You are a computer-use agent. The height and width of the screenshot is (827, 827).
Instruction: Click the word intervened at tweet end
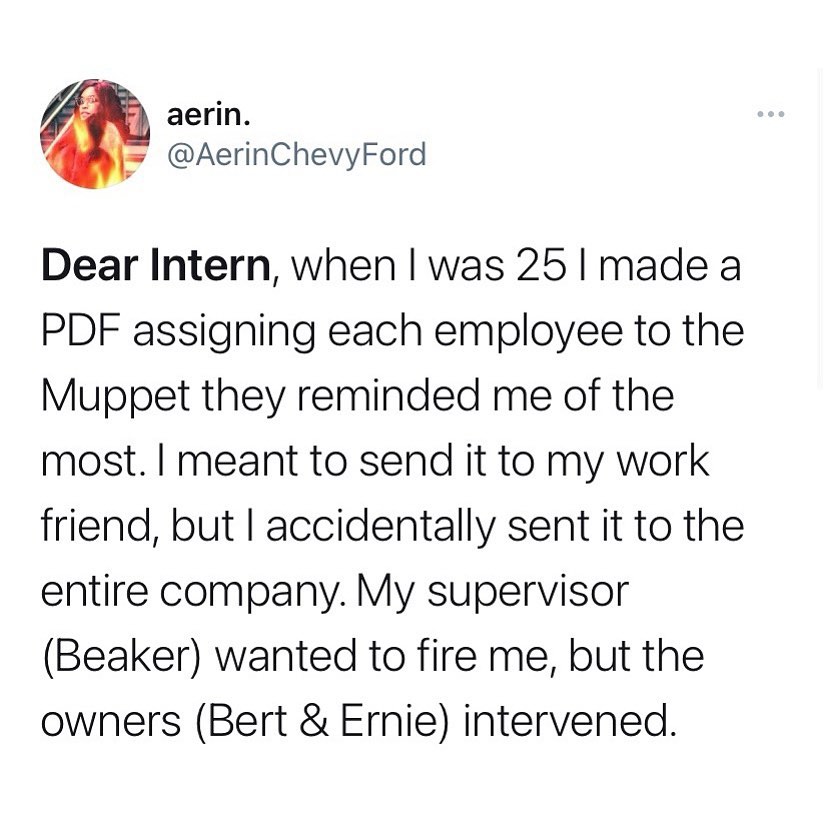[x=570, y=721]
